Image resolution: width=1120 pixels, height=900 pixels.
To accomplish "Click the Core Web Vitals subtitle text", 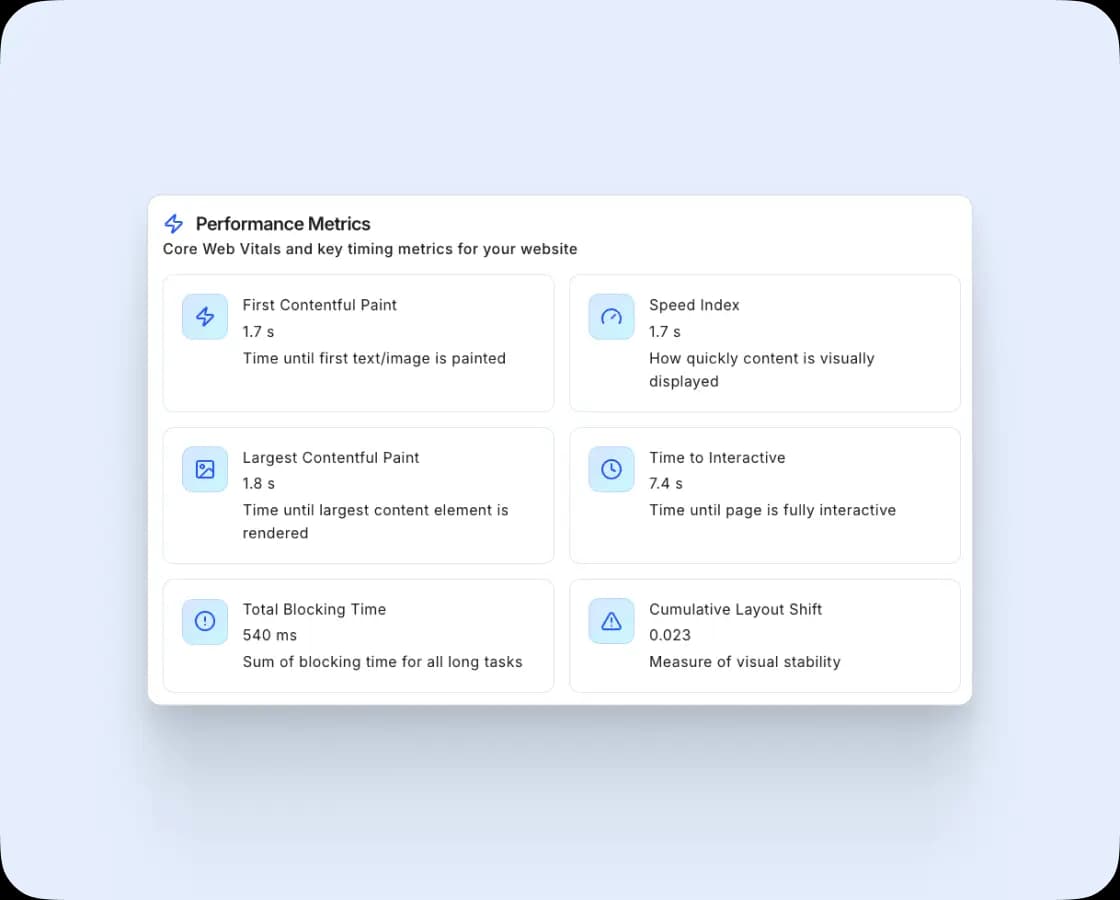I will click(x=370, y=249).
